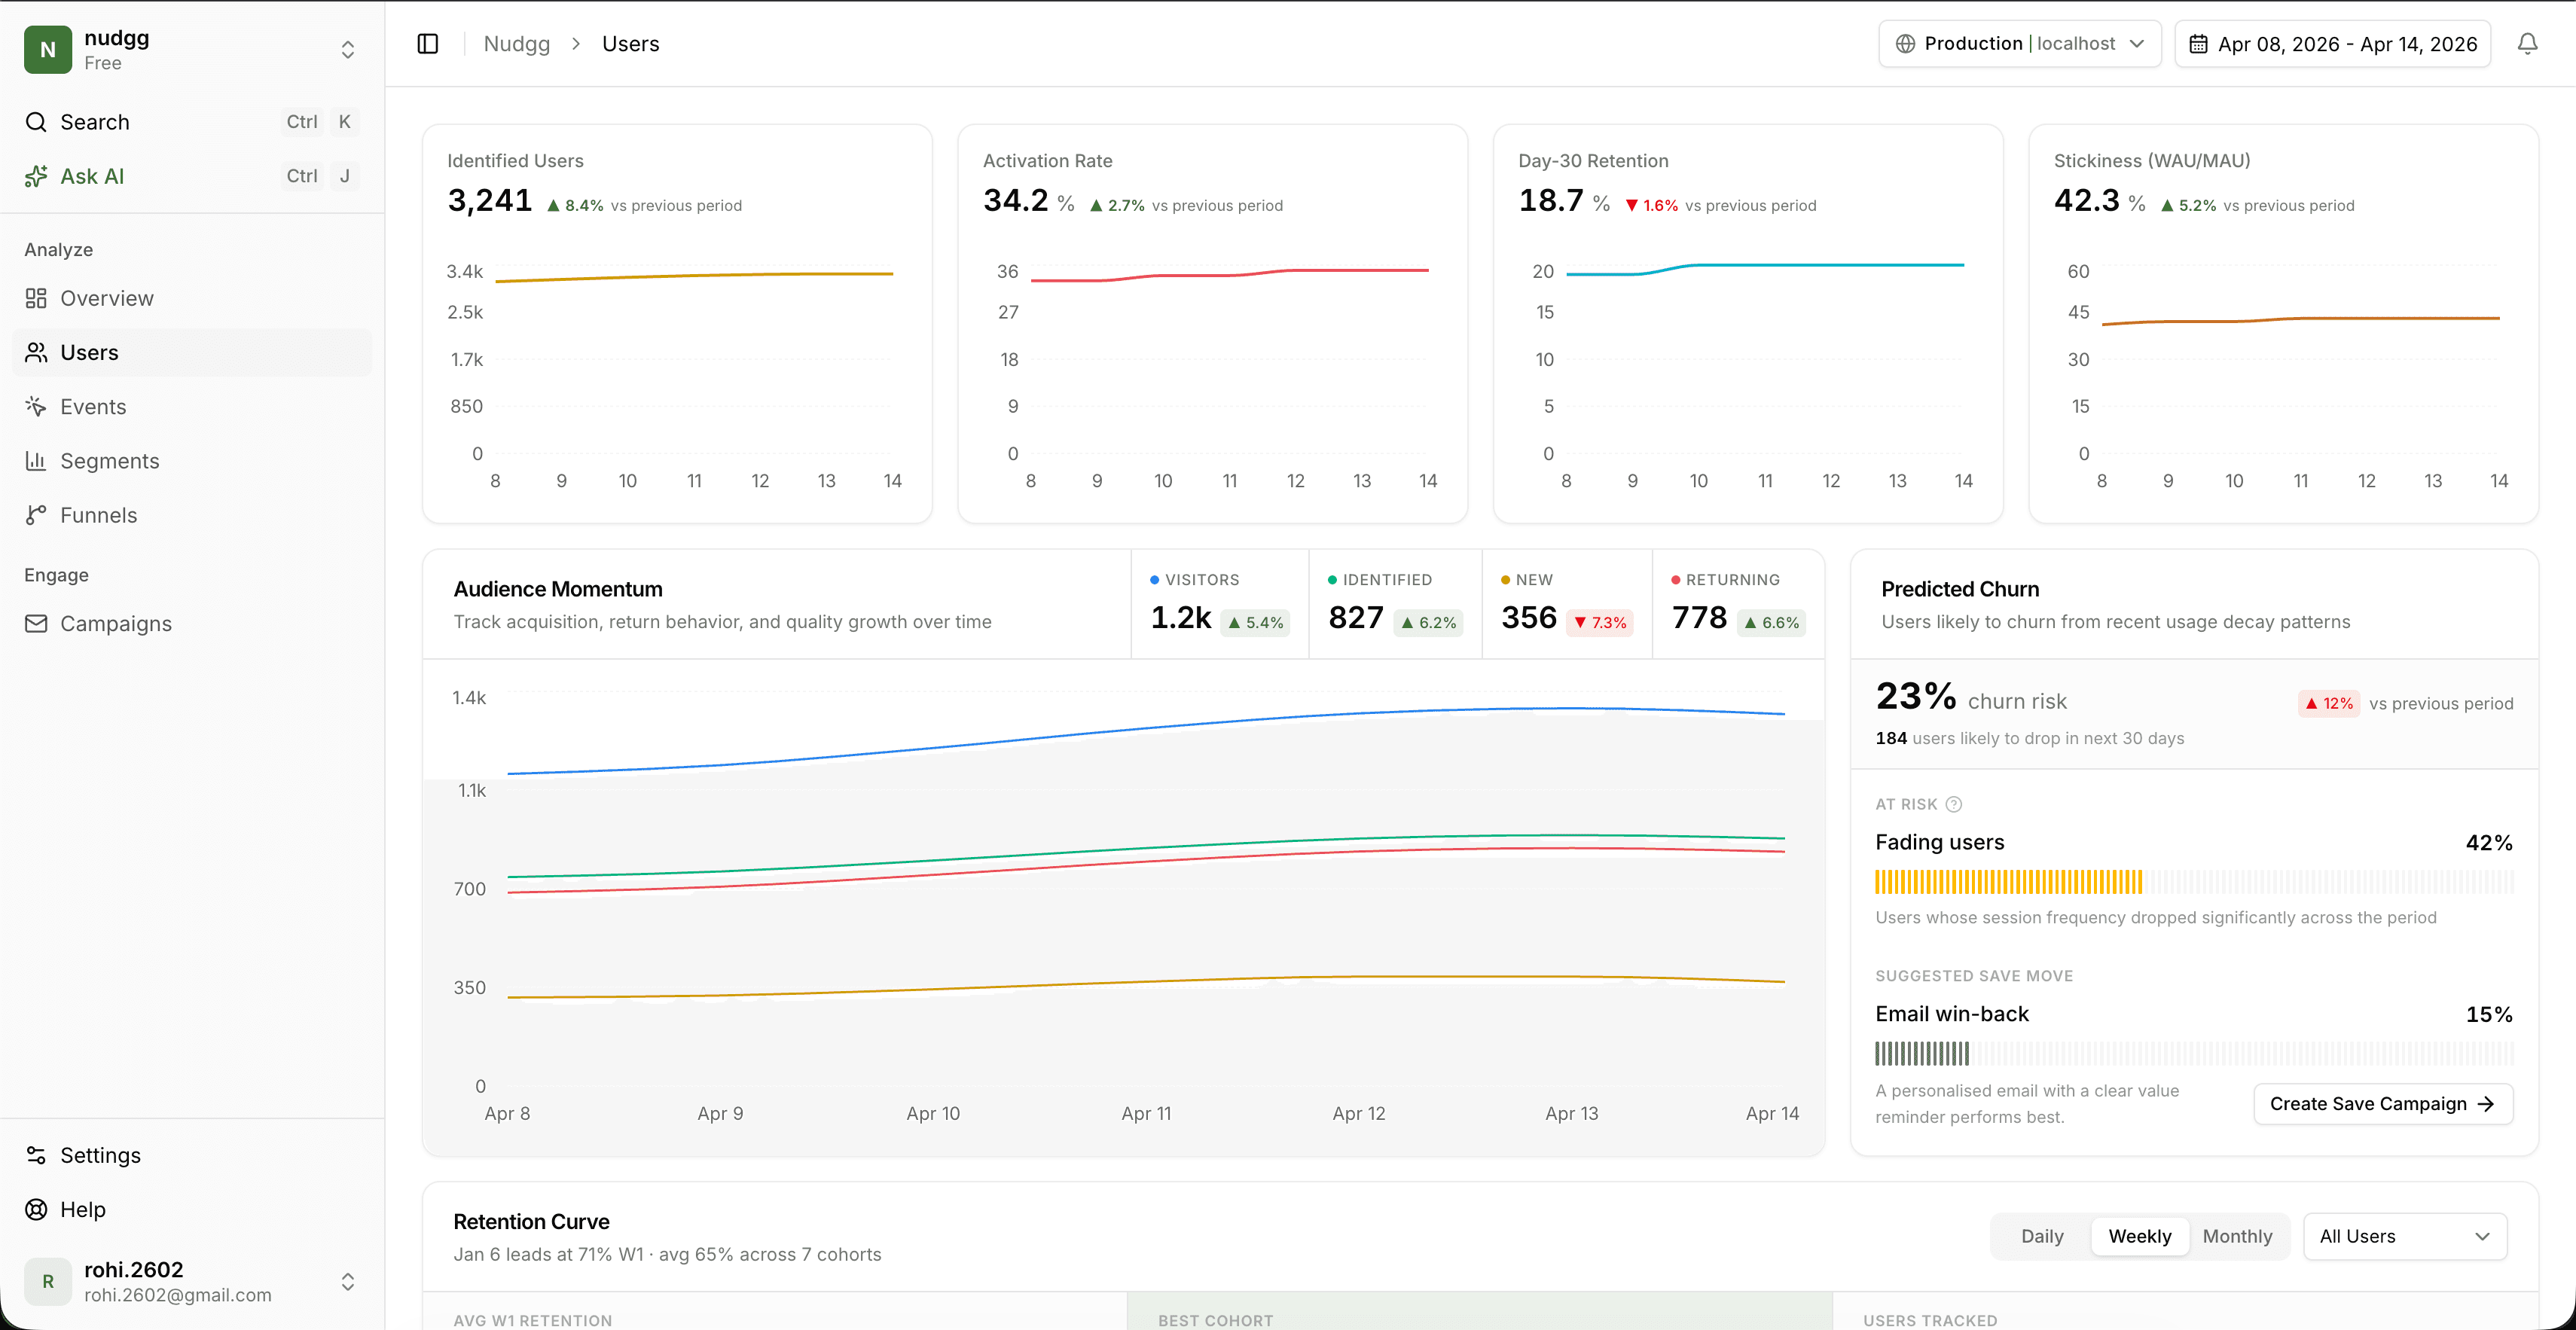Click the Apr 11 axis label
This screenshot has height=1330, width=2576.
coord(1146,1113)
